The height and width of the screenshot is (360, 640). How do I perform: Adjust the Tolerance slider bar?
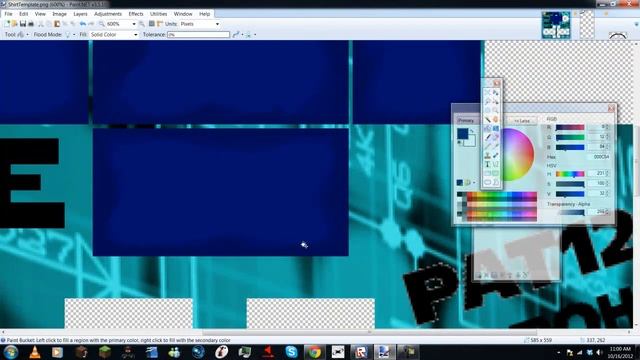[x=198, y=35]
